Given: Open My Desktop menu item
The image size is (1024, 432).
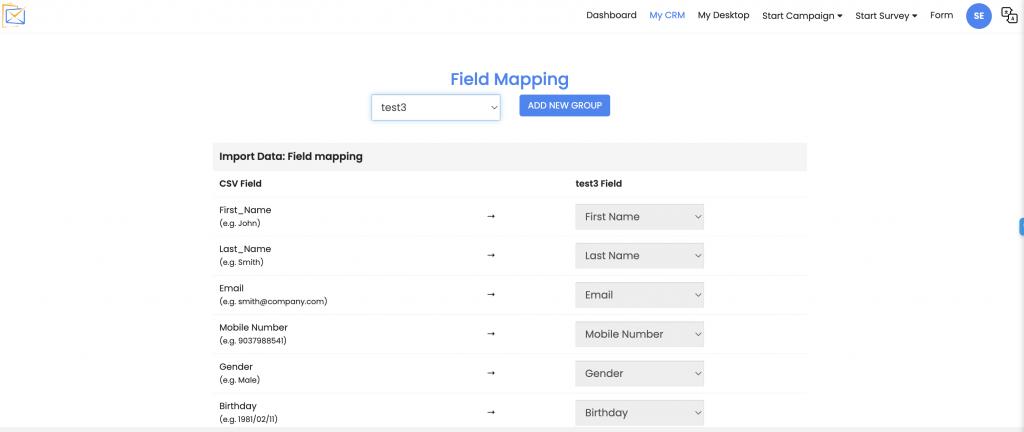Looking at the screenshot, I should pos(723,15).
